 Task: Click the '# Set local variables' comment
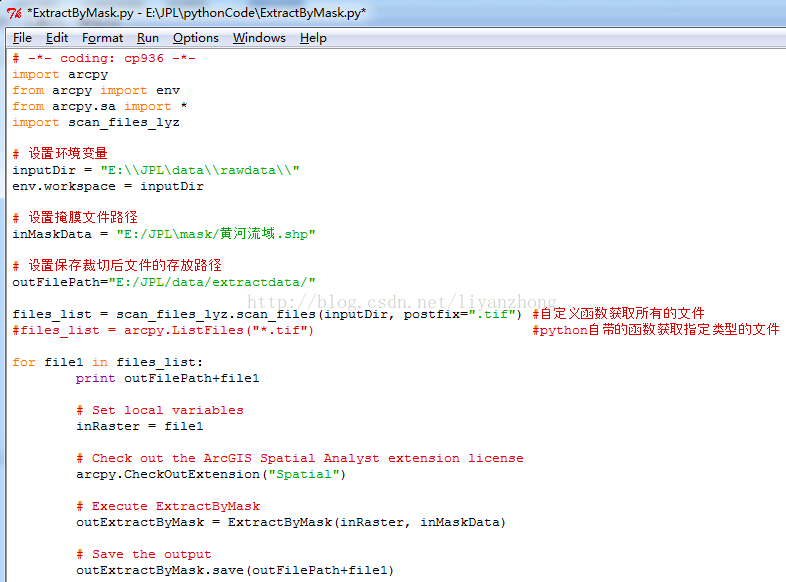160,411
